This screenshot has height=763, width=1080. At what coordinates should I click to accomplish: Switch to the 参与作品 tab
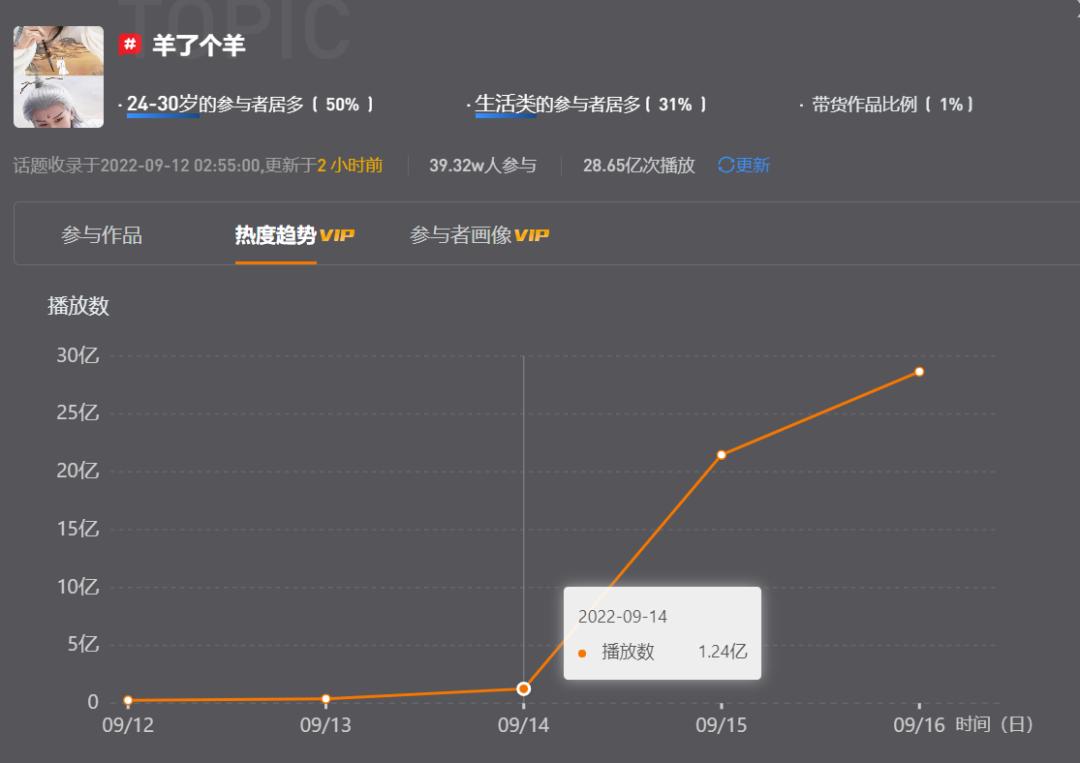[101, 235]
